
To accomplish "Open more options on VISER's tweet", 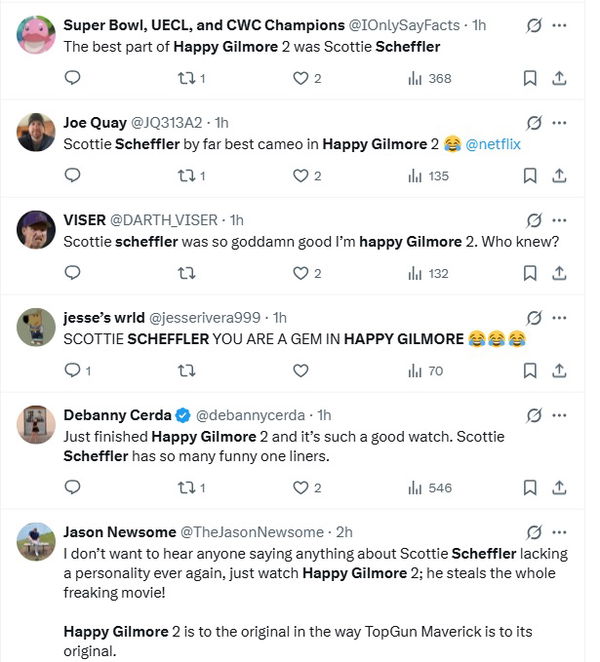I will 559,220.
